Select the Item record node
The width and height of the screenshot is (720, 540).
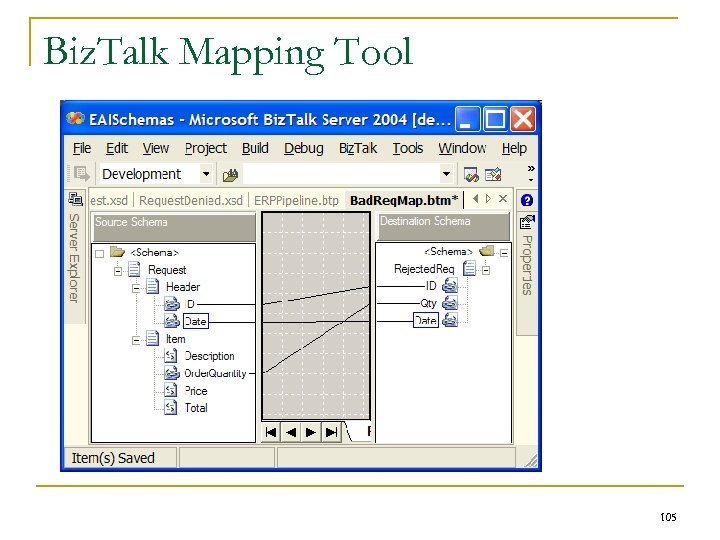tap(175, 339)
